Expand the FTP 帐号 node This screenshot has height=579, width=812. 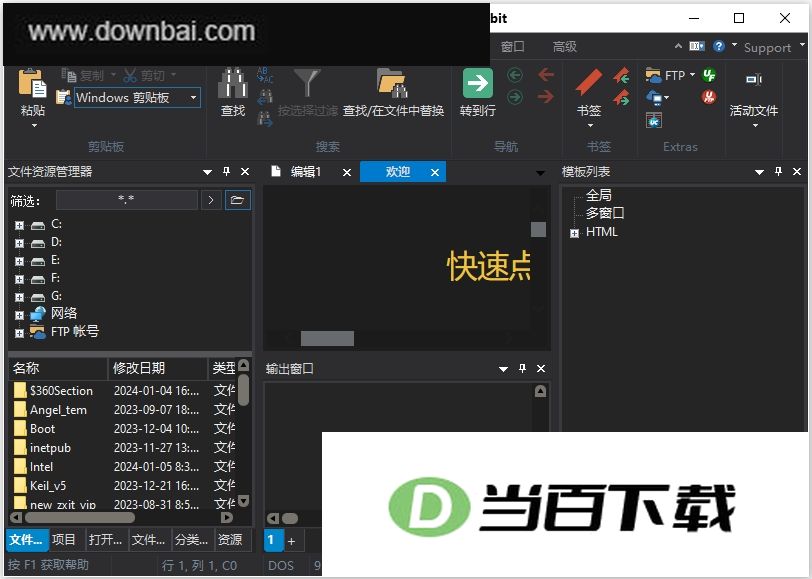(19, 333)
